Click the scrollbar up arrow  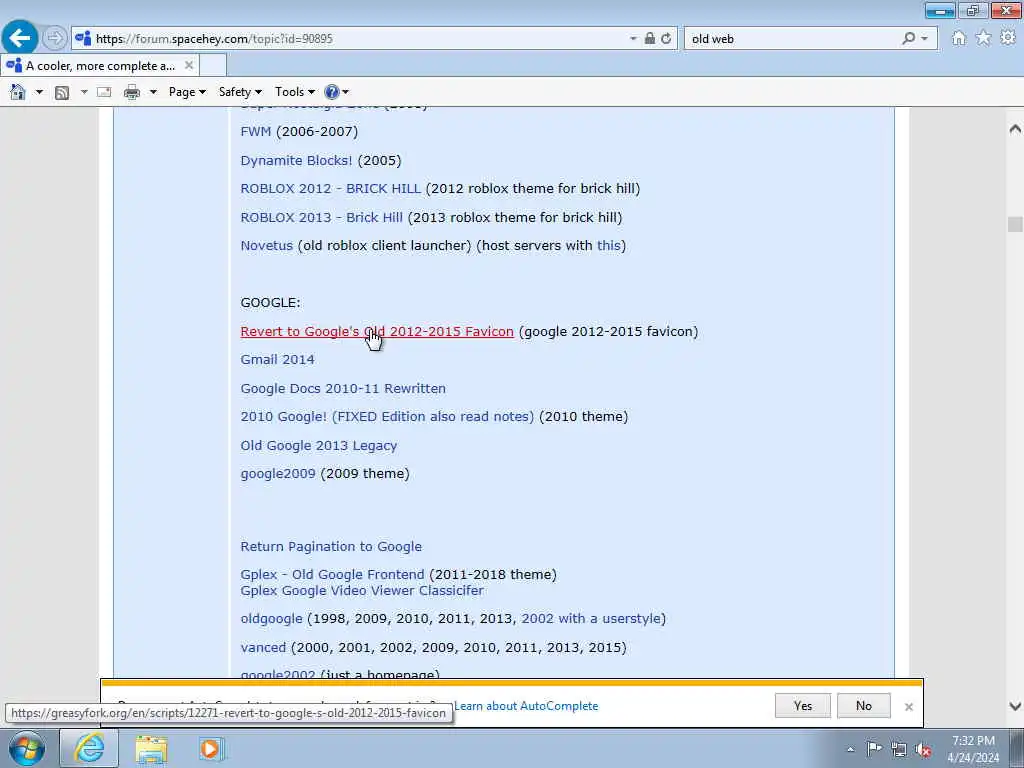coord(1015,129)
